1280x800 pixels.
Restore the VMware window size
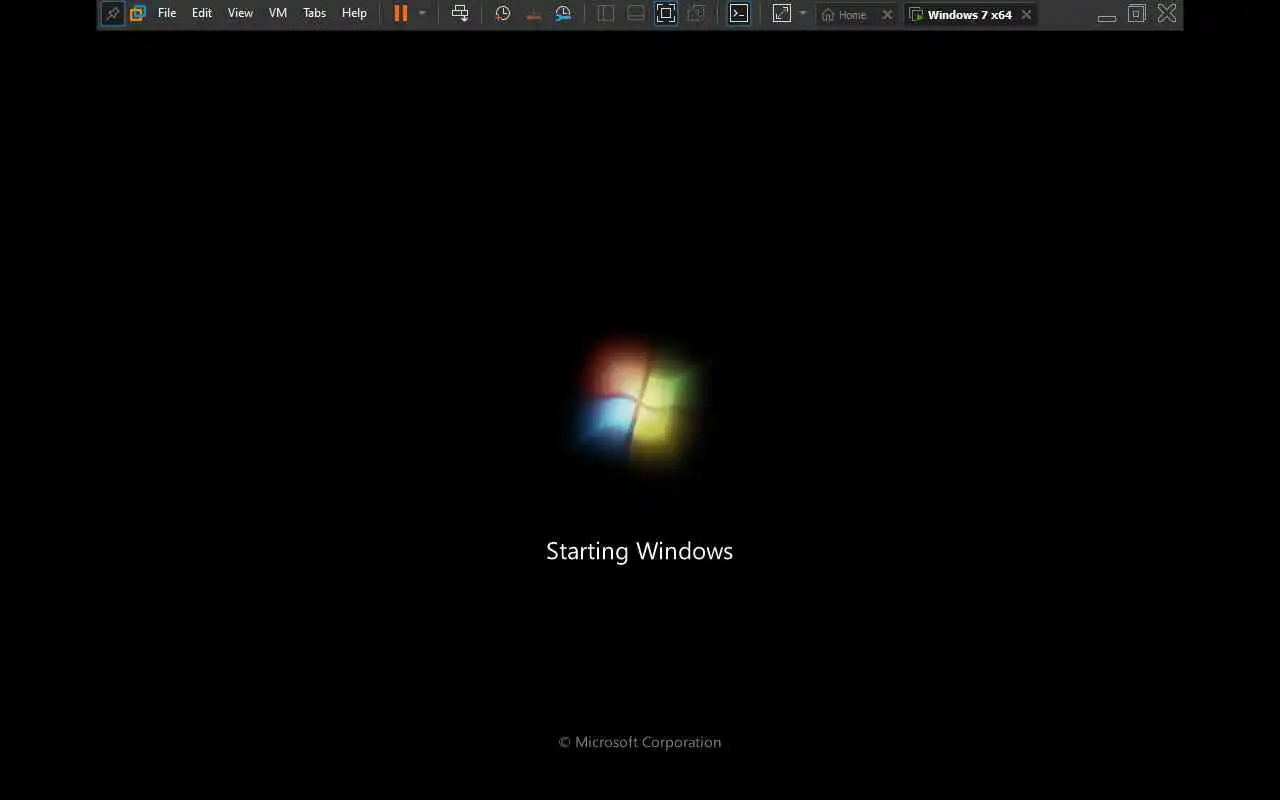tap(1137, 14)
